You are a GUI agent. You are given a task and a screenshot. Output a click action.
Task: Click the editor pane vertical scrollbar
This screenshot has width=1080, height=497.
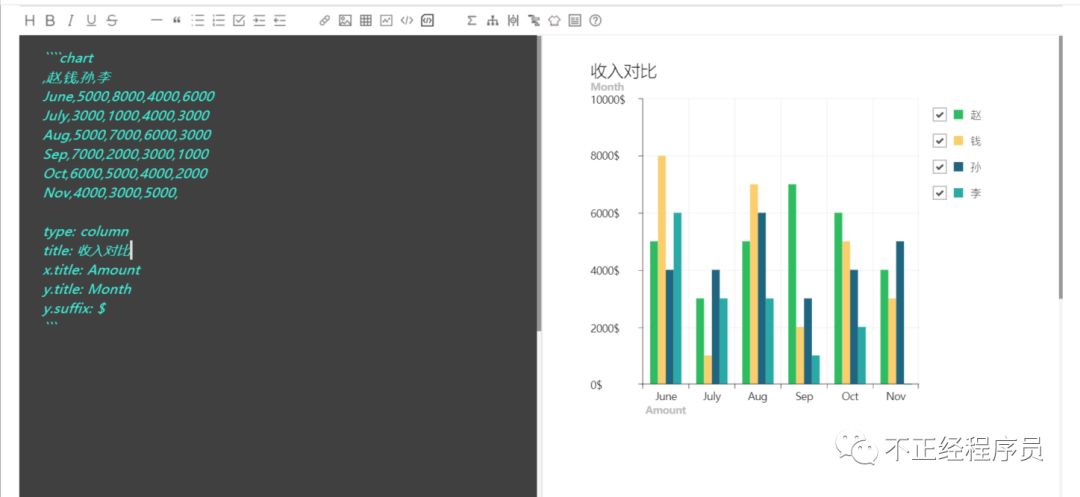539,182
